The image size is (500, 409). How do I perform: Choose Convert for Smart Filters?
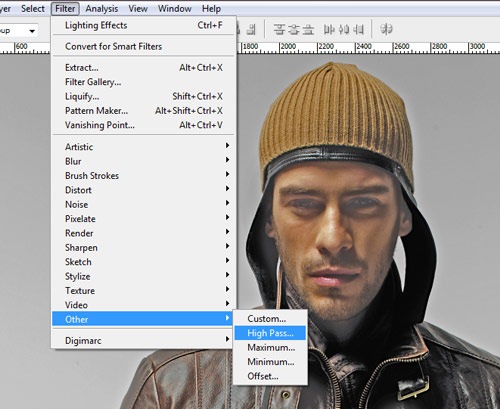[x=143, y=46]
